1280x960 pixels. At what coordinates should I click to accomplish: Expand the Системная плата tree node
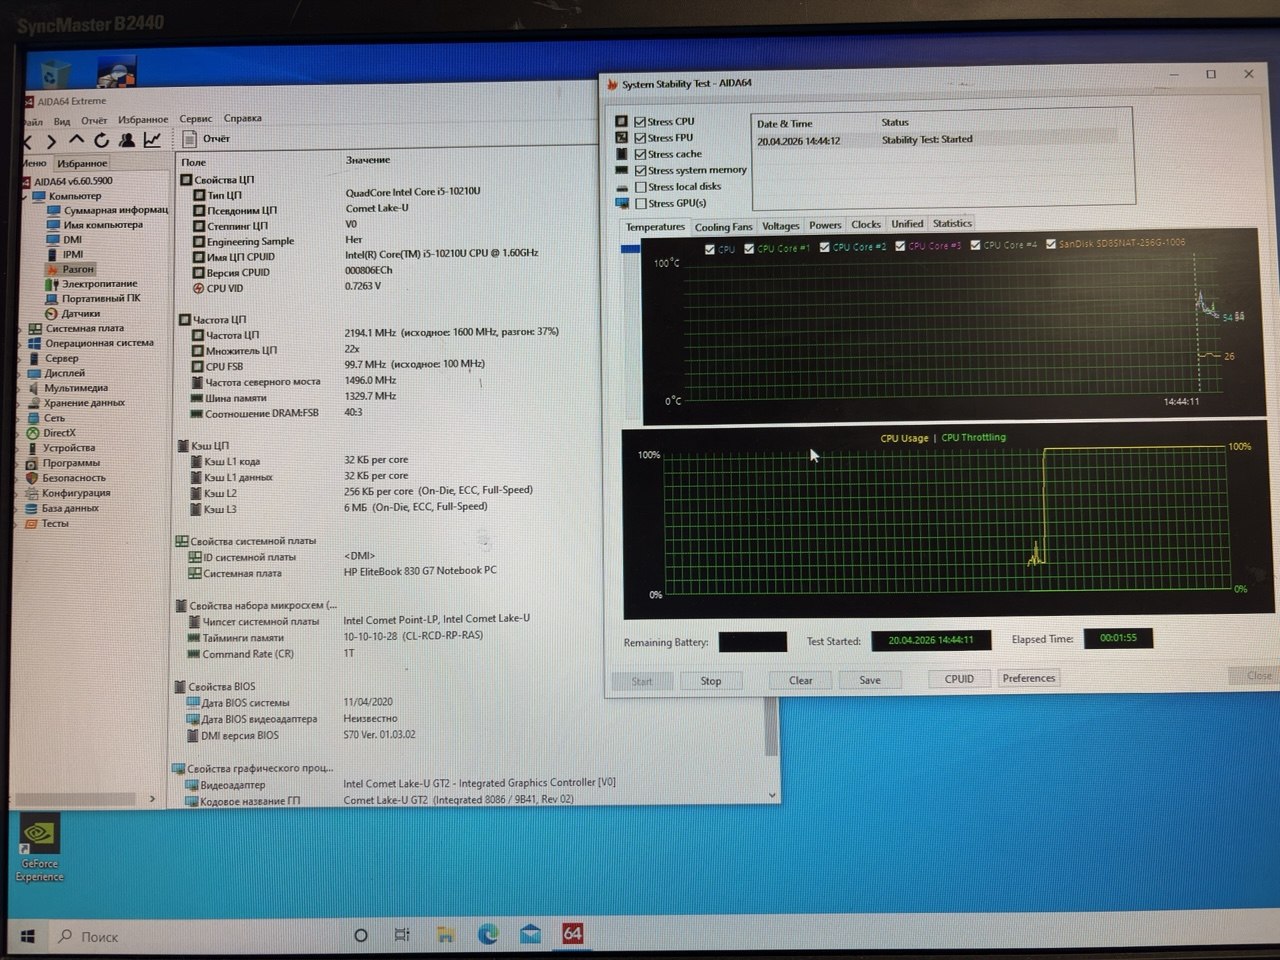pyautogui.click(x=21, y=328)
